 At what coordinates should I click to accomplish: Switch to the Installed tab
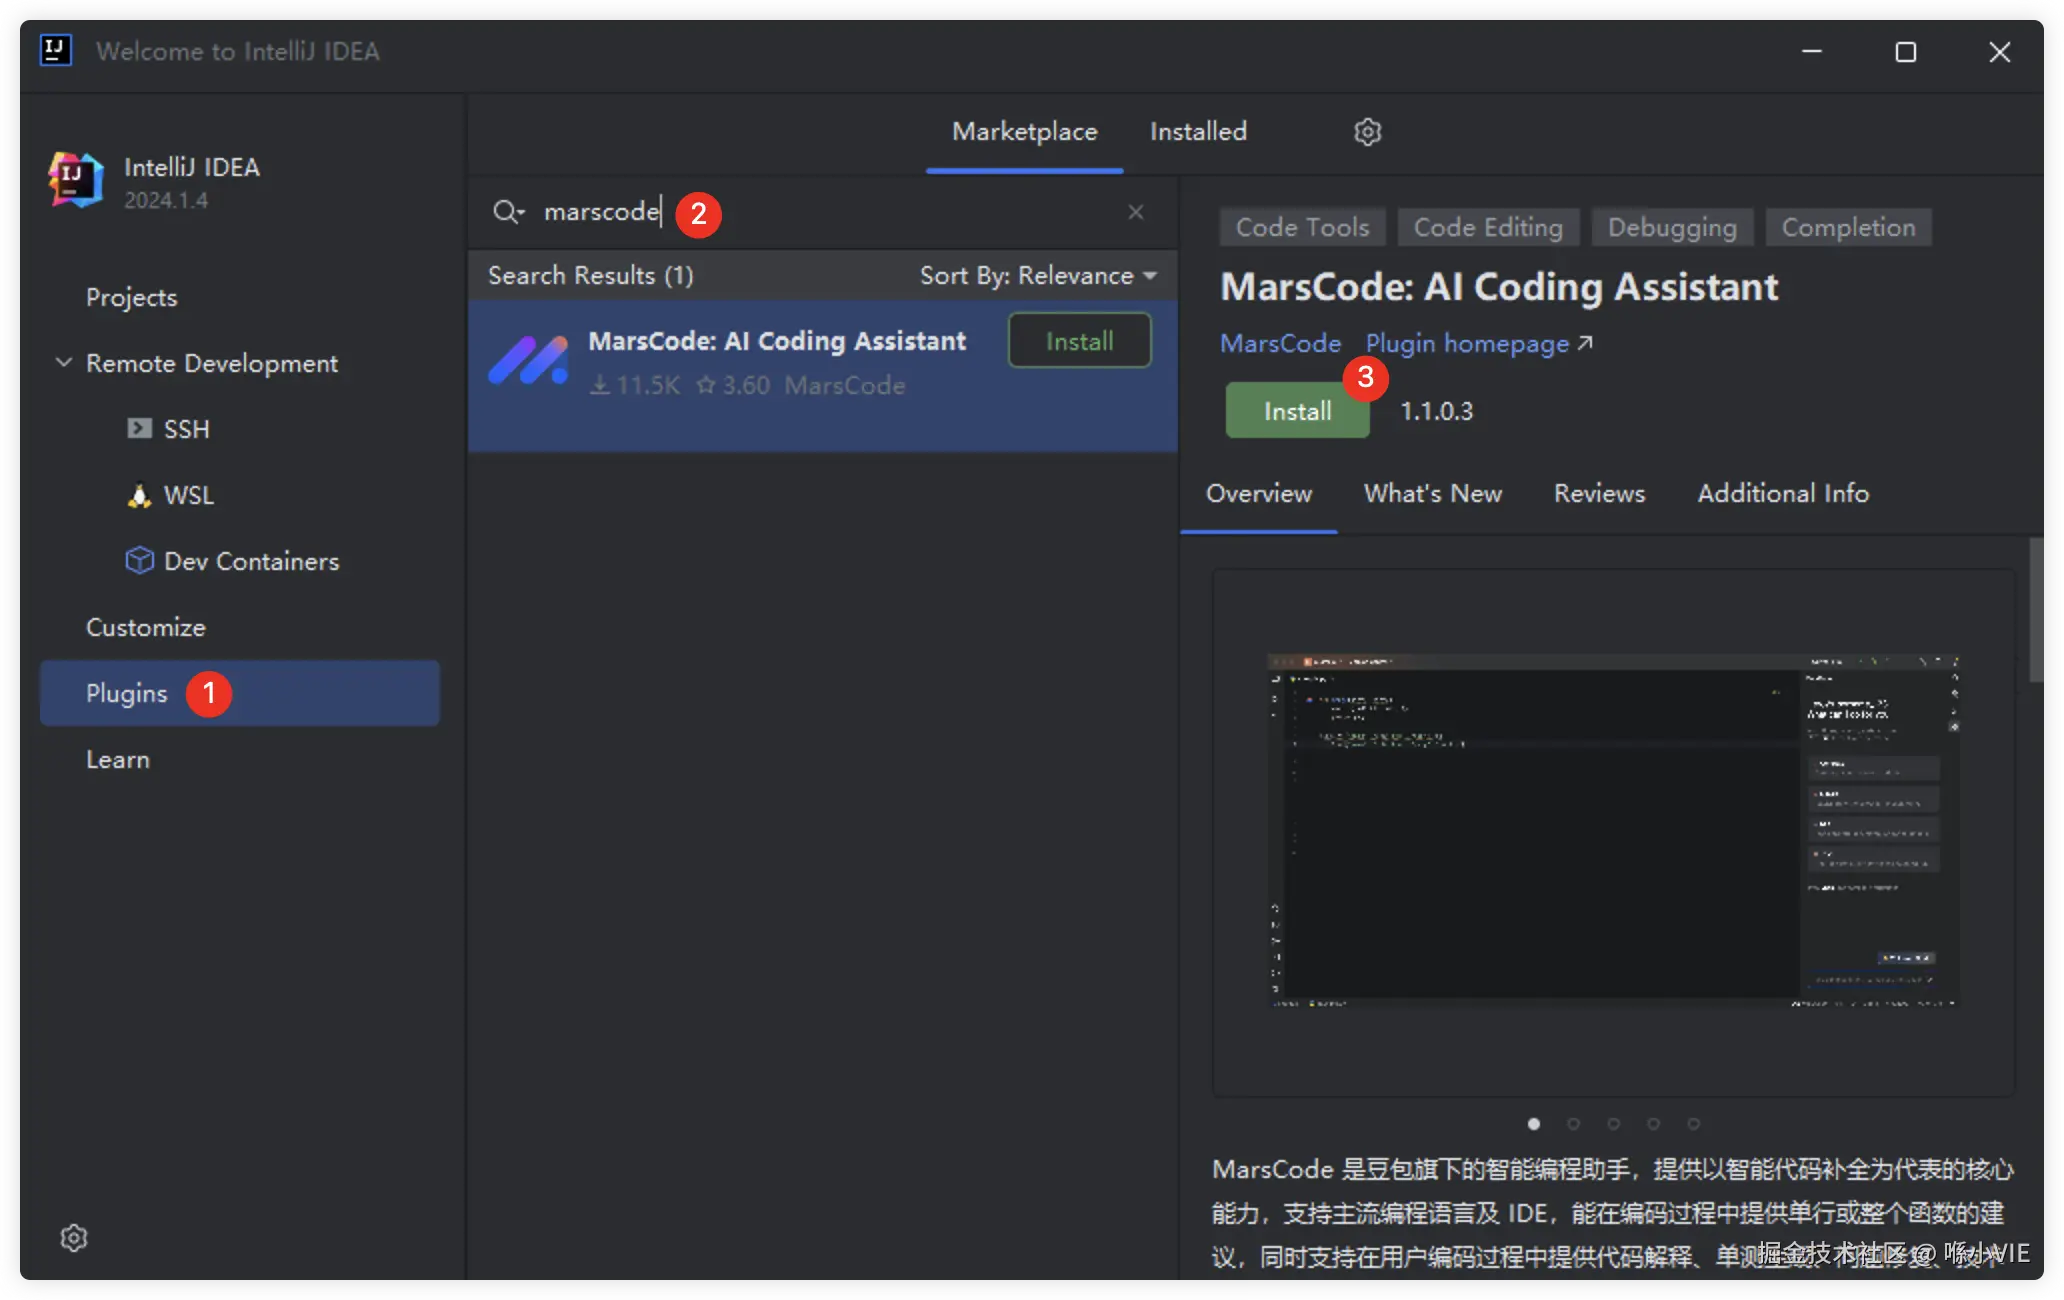[1198, 132]
